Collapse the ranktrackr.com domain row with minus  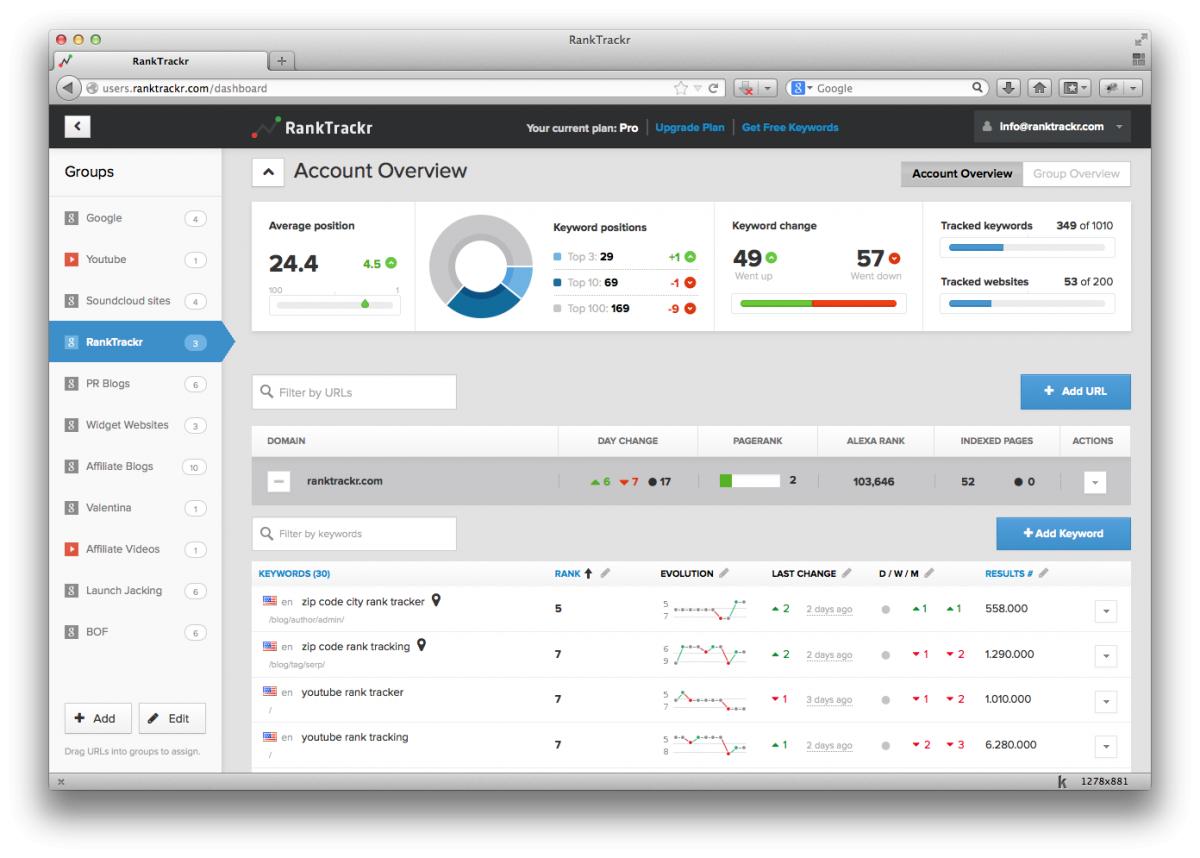[279, 481]
